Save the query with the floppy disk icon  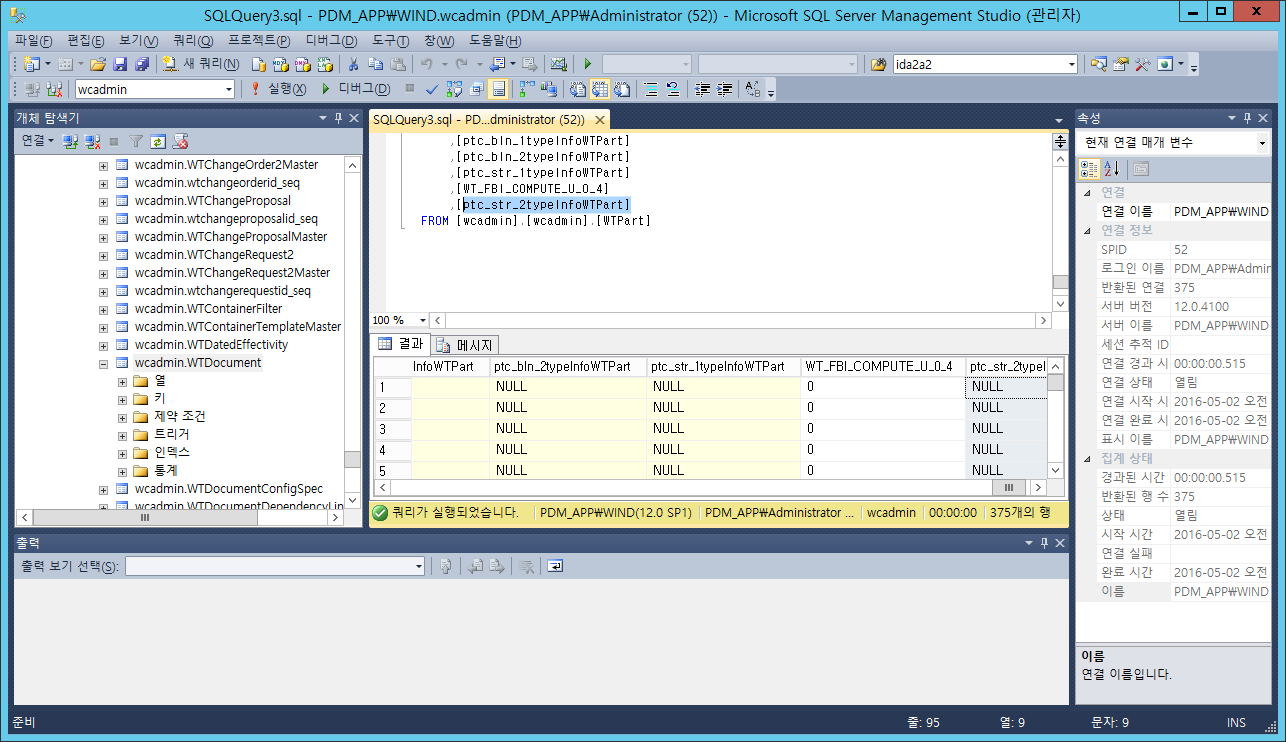pyautogui.click(x=120, y=64)
